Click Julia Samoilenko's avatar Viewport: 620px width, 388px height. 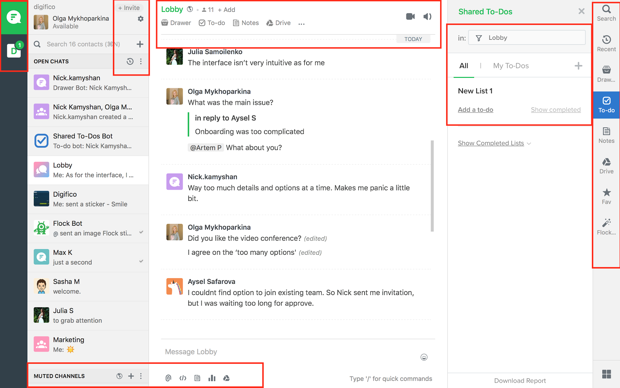pos(174,57)
